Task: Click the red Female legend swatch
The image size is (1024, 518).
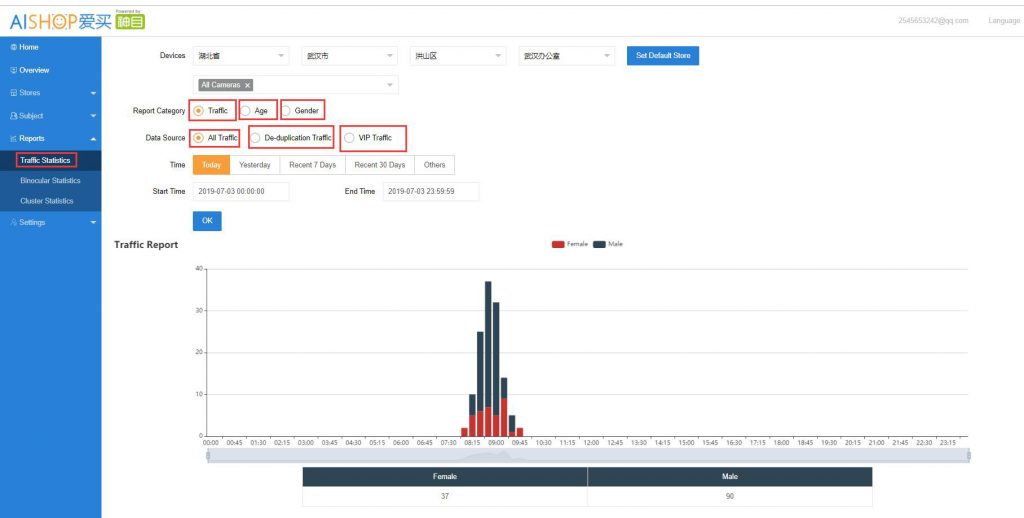Action: coord(558,244)
